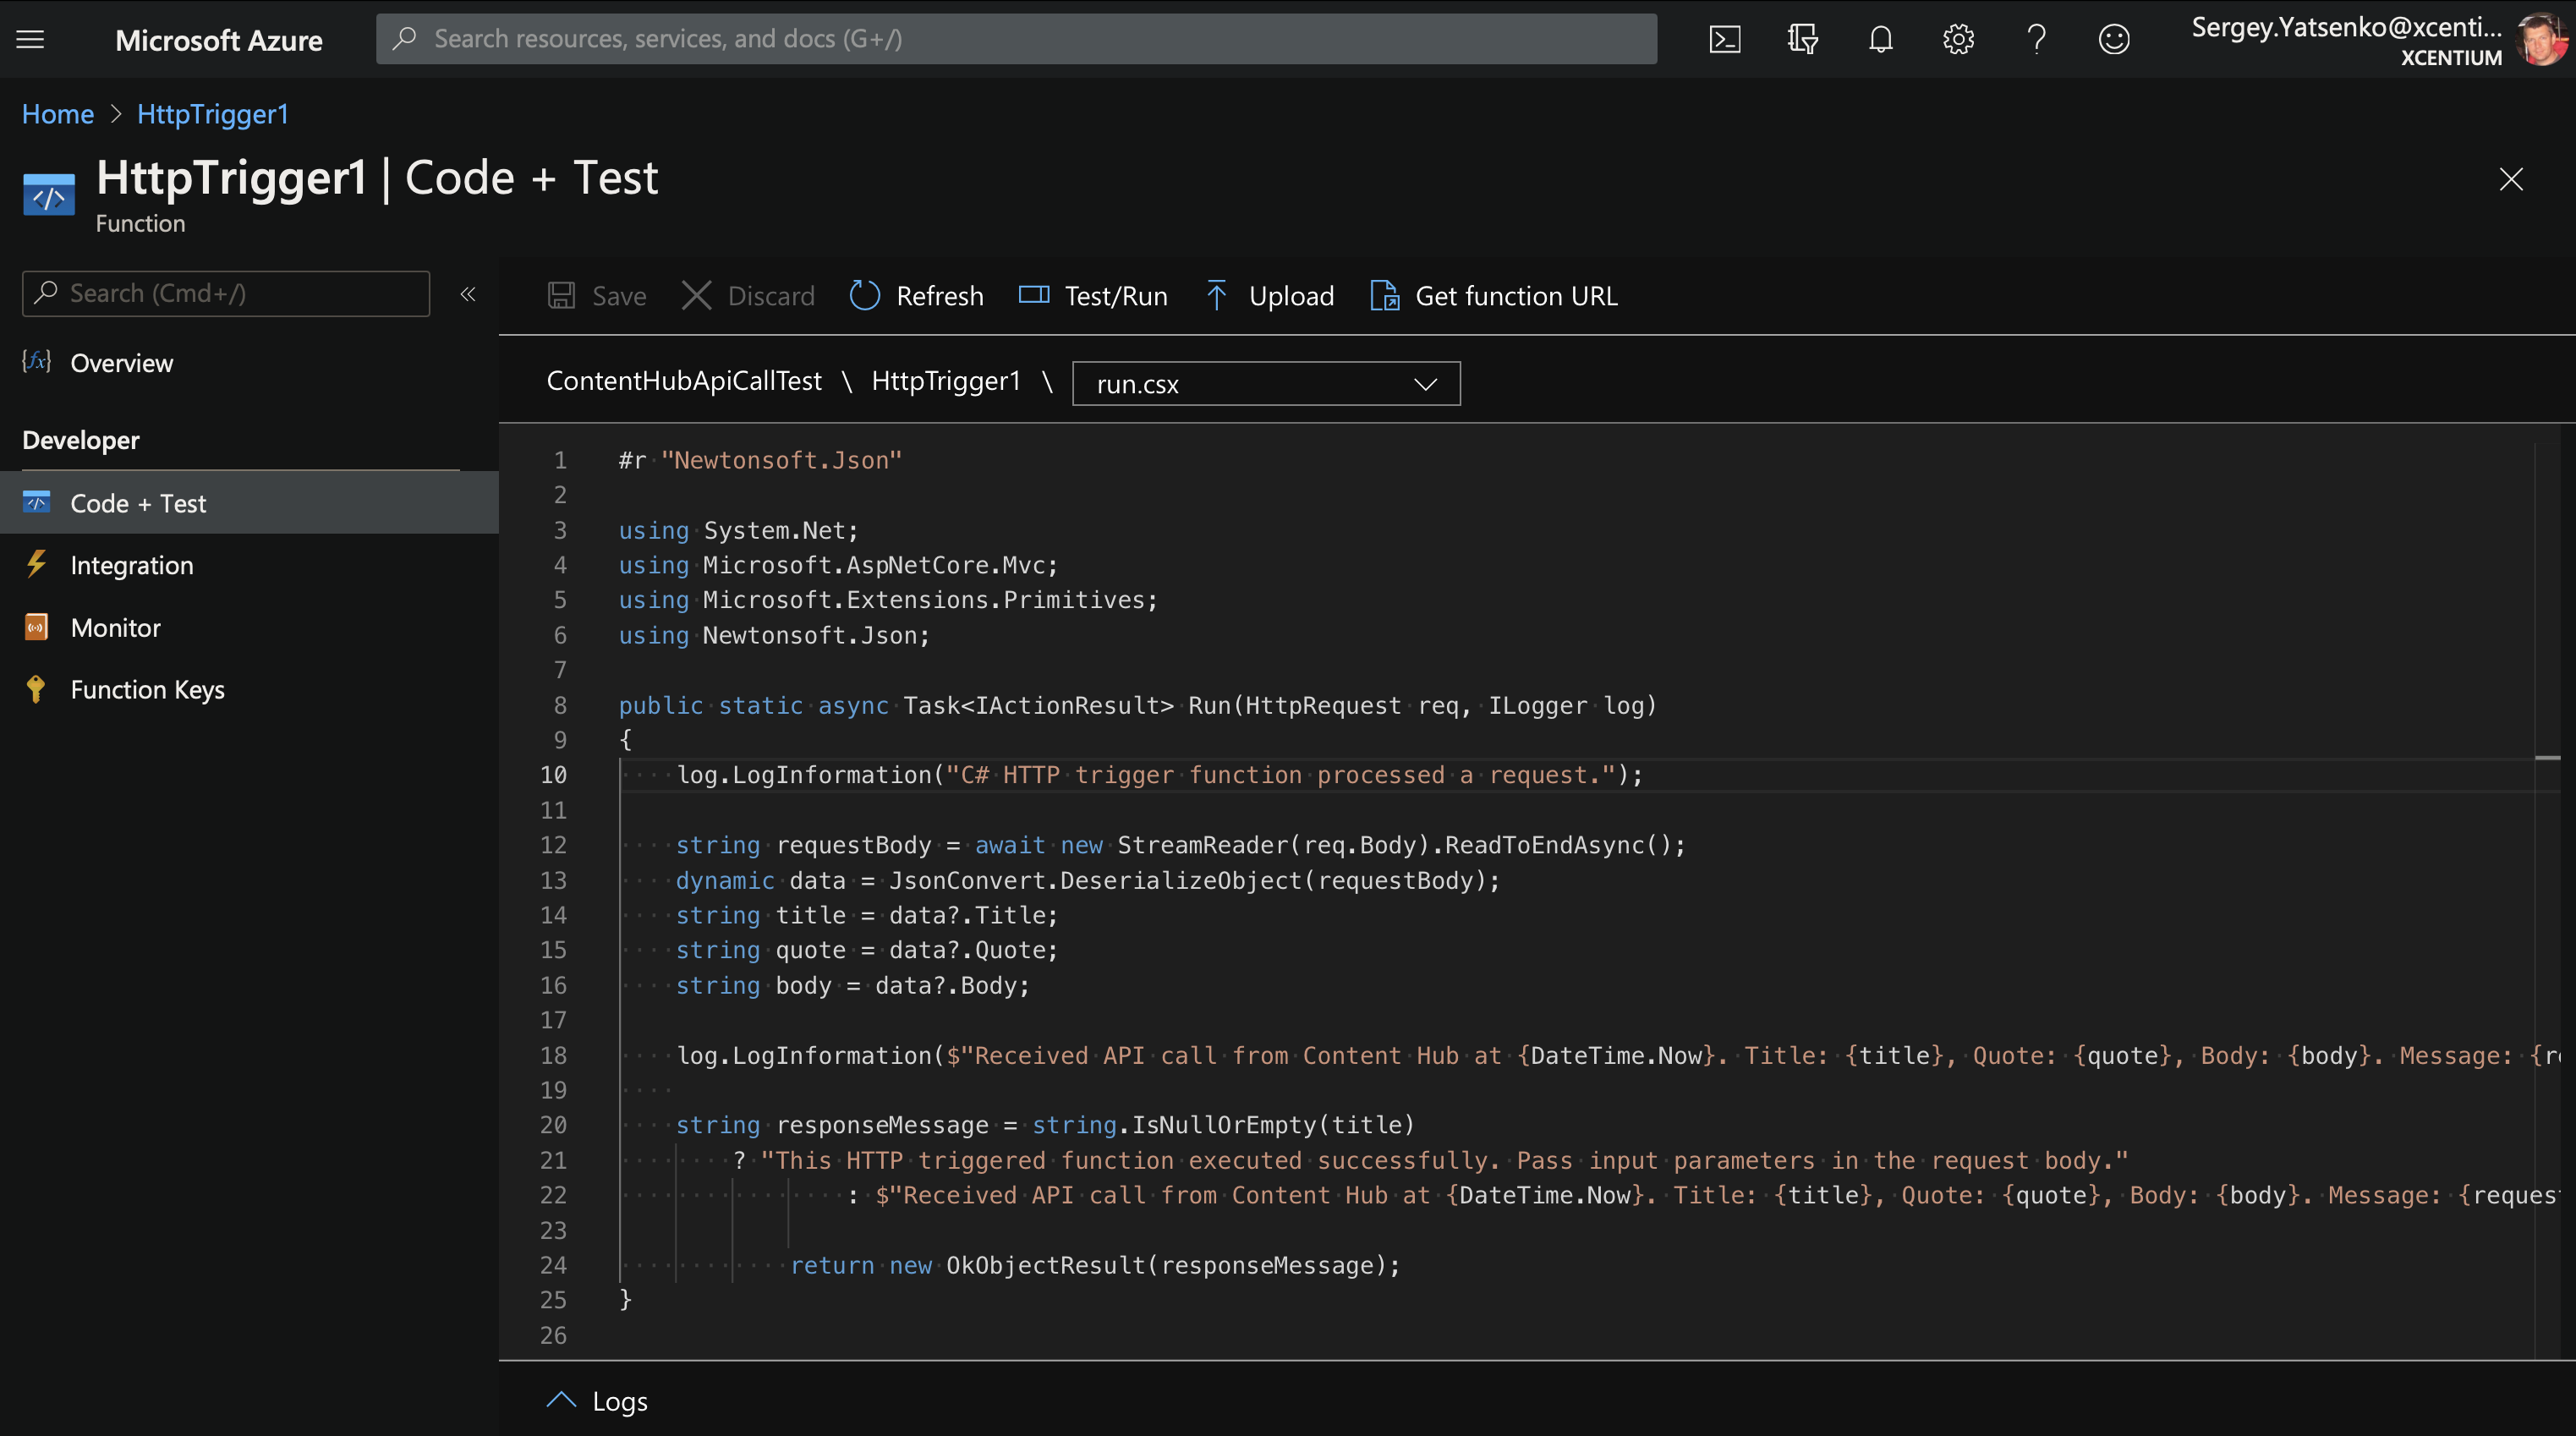
Task: Click the Refresh button label
Action: click(940, 296)
